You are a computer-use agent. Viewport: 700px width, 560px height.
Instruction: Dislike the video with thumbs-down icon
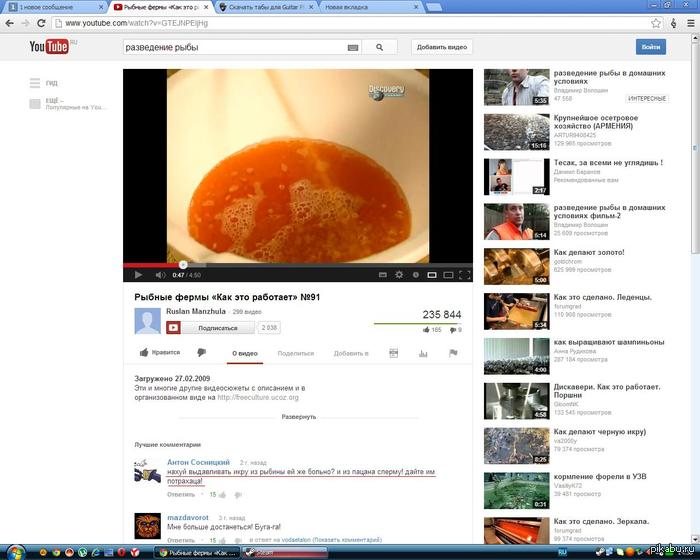(x=201, y=353)
